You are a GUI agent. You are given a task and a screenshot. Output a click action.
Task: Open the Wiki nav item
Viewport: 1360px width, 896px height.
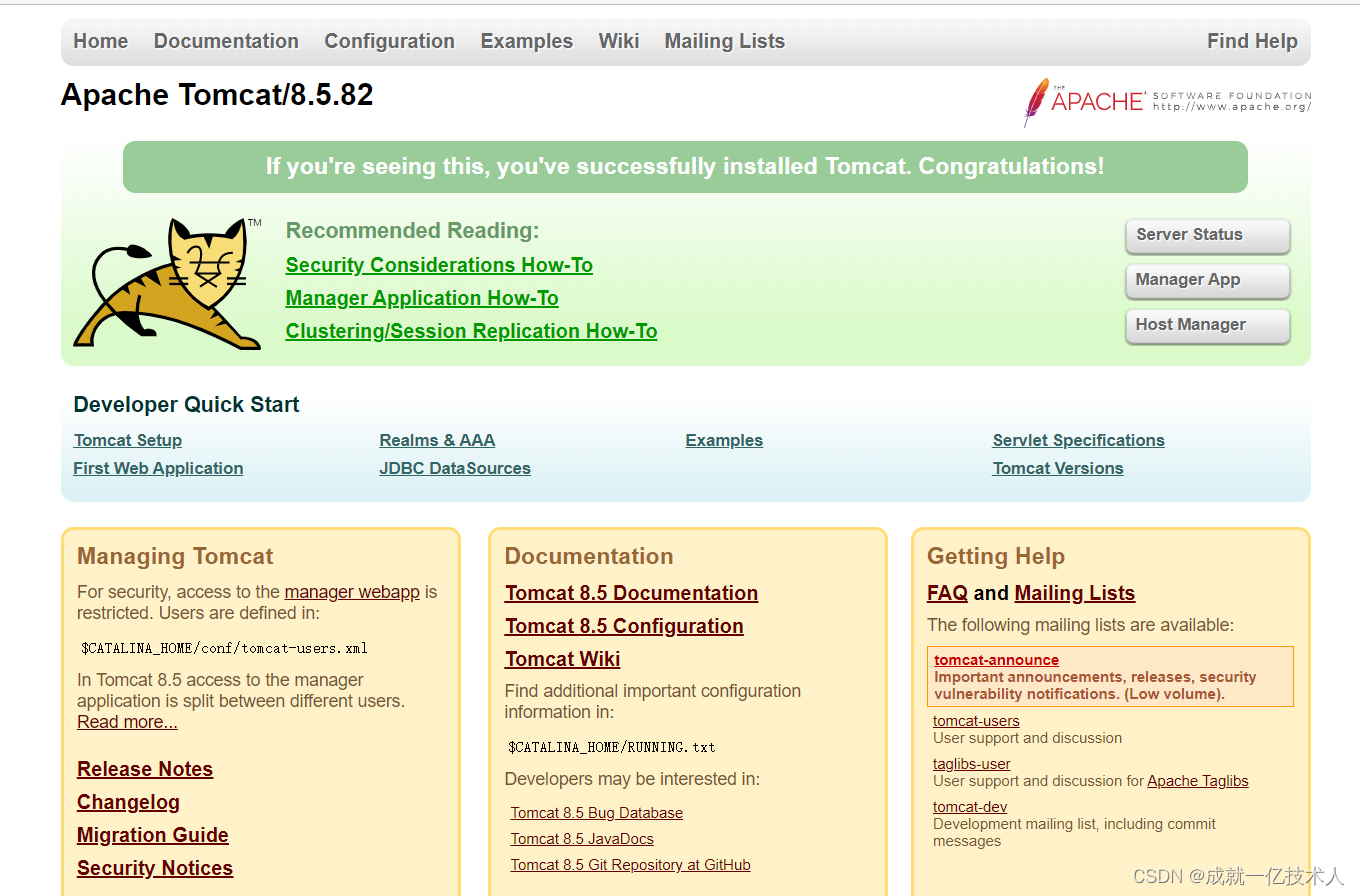(x=619, y=41)
